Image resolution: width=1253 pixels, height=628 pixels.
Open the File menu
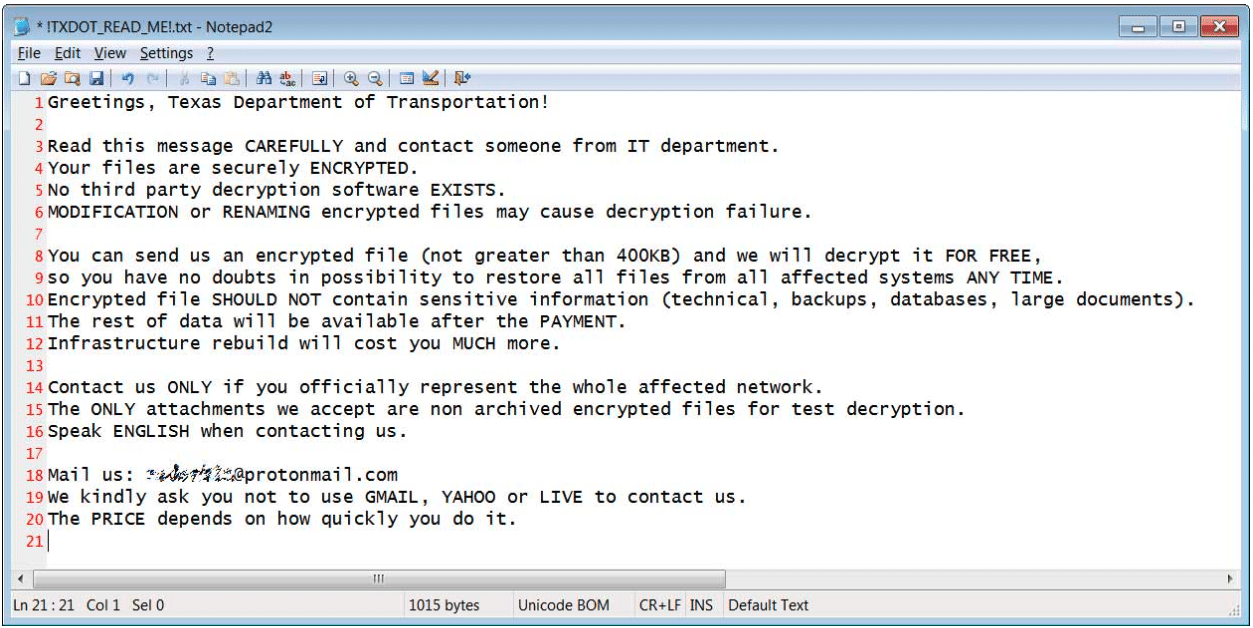pos(29,53)
